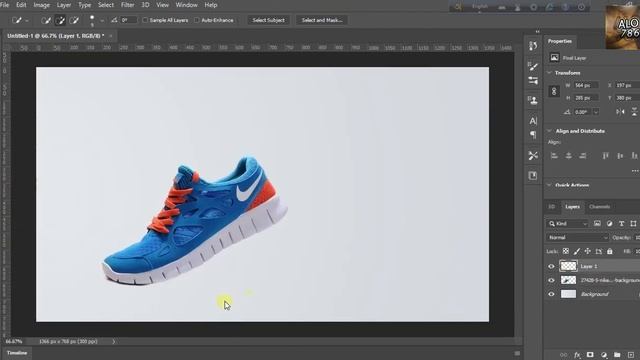Open the Character panel icon
This screenshot has height=360, width=640.
point(533,121)
